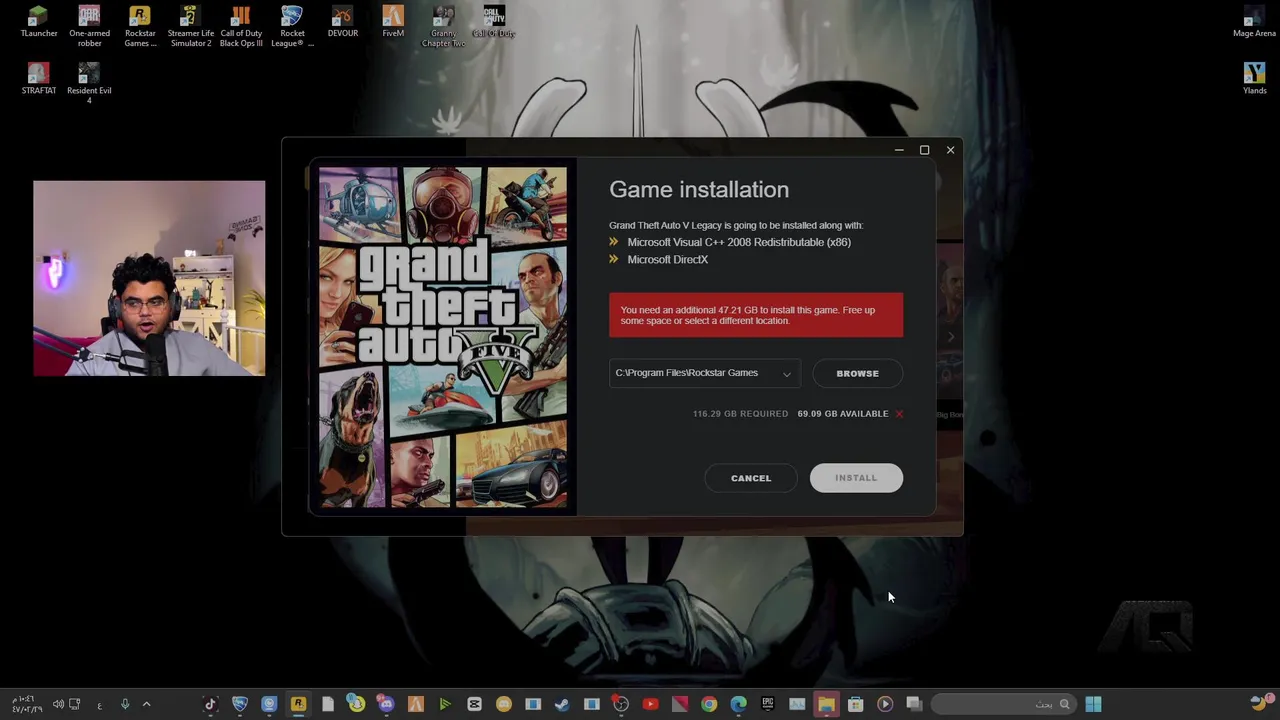The width and height of the screenshot is (1280, 720).
Task: Open File Explorer from the taskbar
Action: pos(826,704)
